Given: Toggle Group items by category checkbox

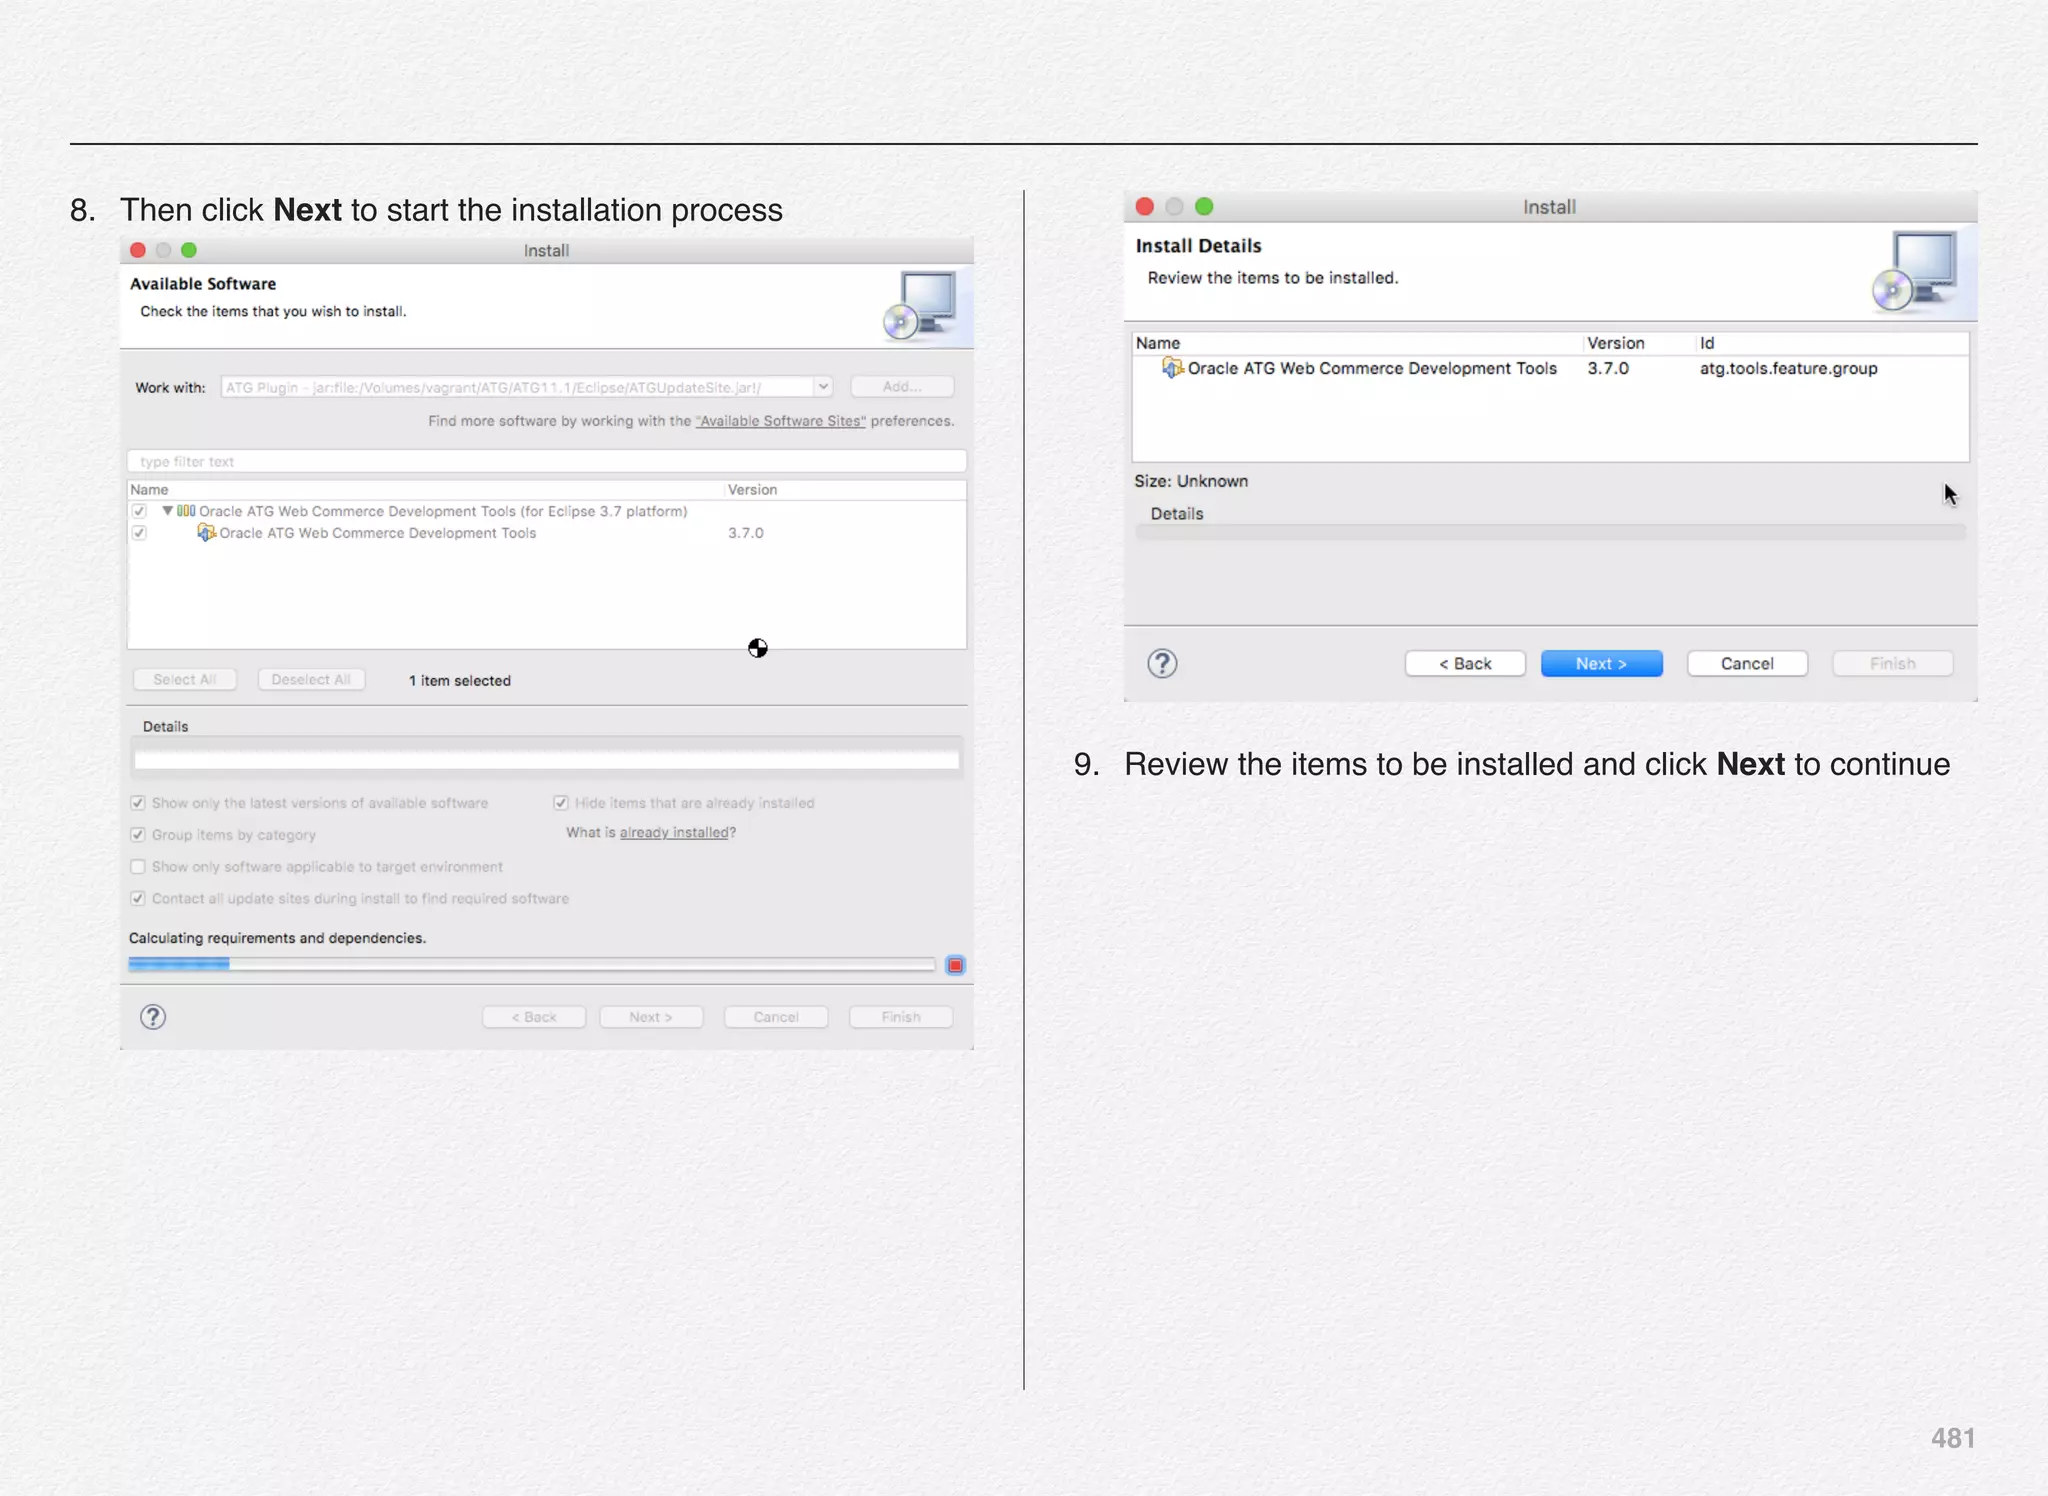Looking at the screenshot, I should pos(138,835).
